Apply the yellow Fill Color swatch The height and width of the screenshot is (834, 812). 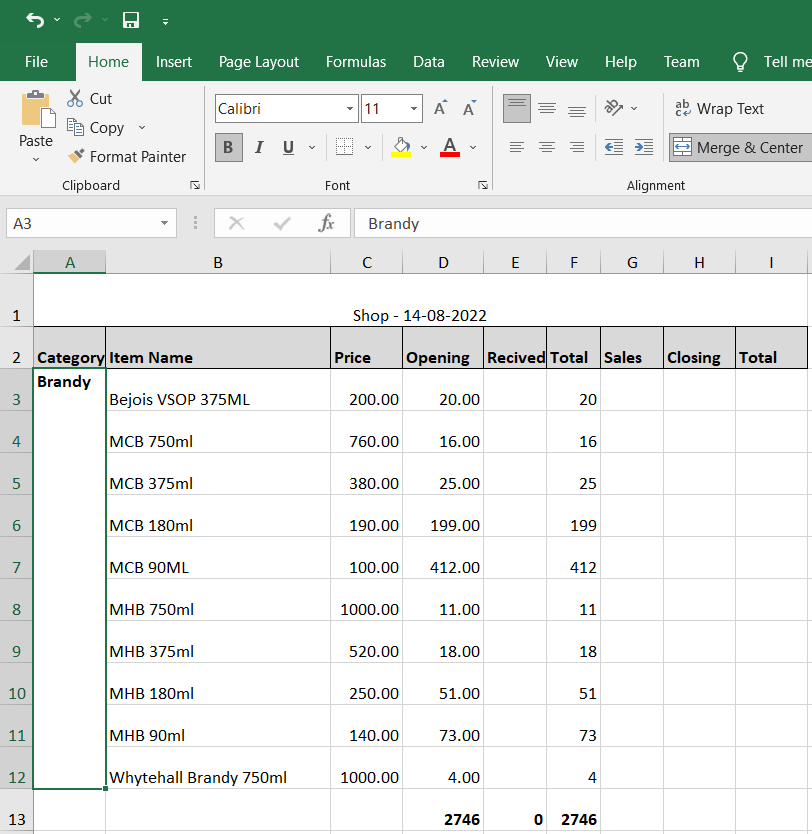402,148
